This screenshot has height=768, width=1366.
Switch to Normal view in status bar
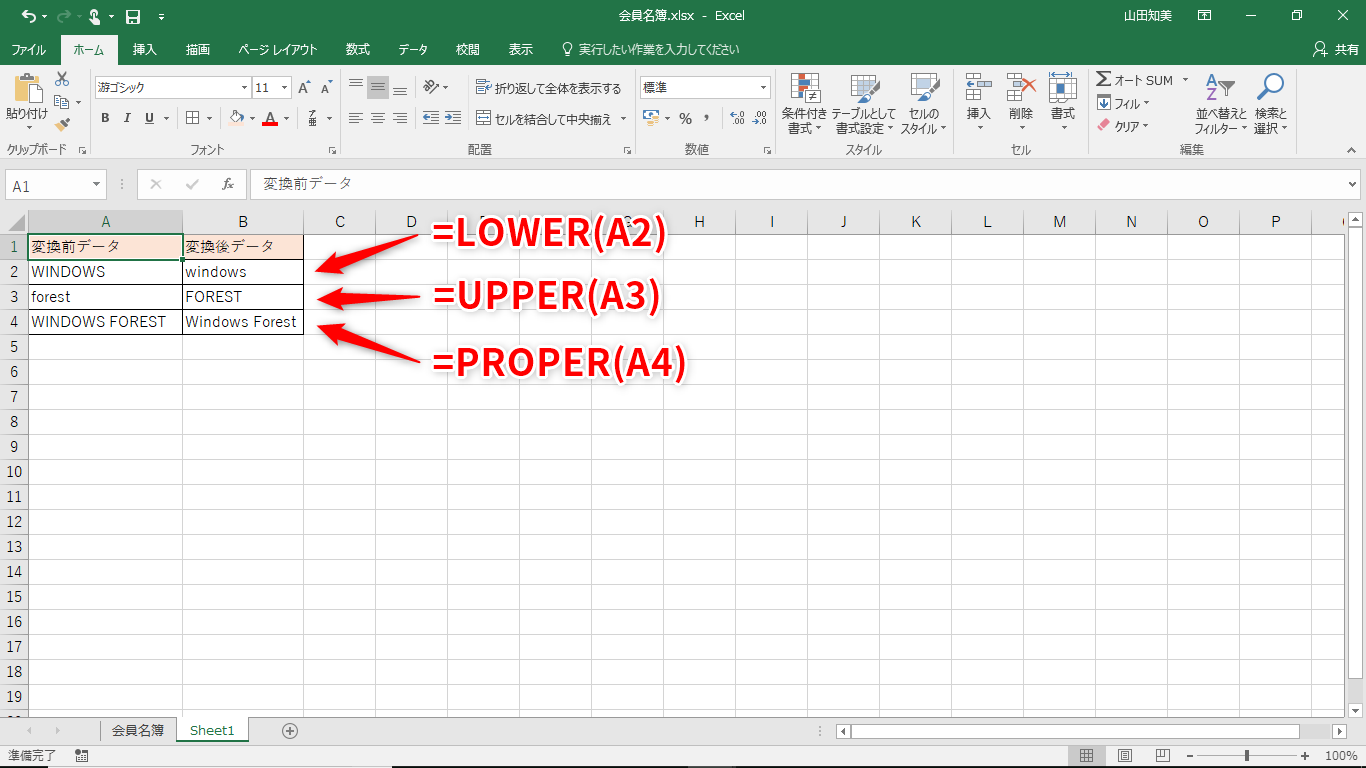pos(1086,756)
